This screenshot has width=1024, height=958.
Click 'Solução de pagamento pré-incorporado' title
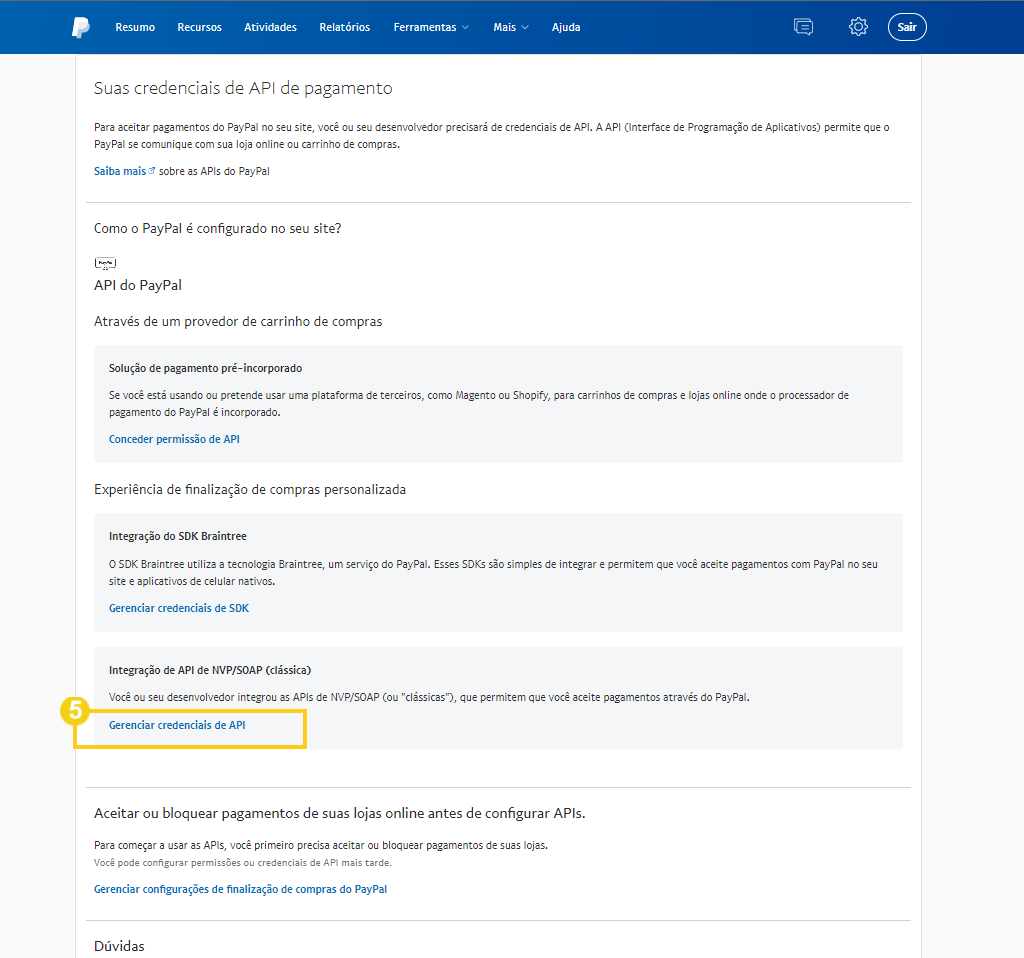(x=206, y=368)
